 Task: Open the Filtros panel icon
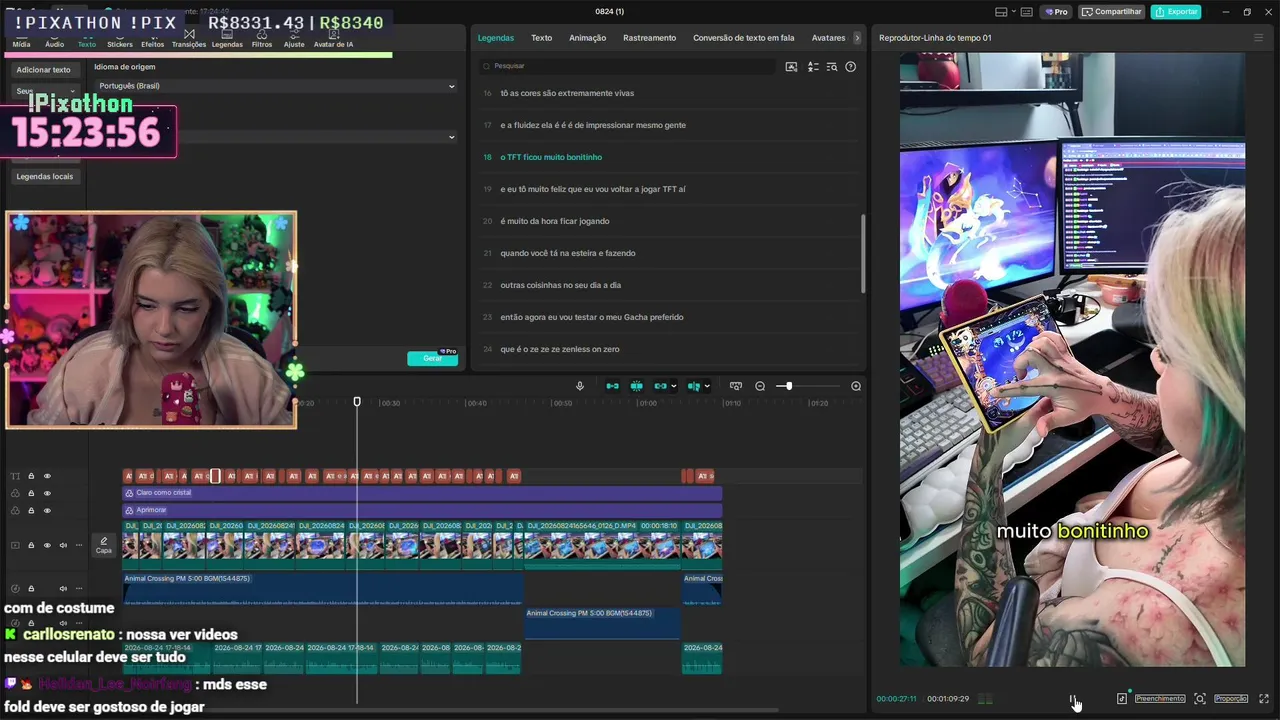coord(262,40)
